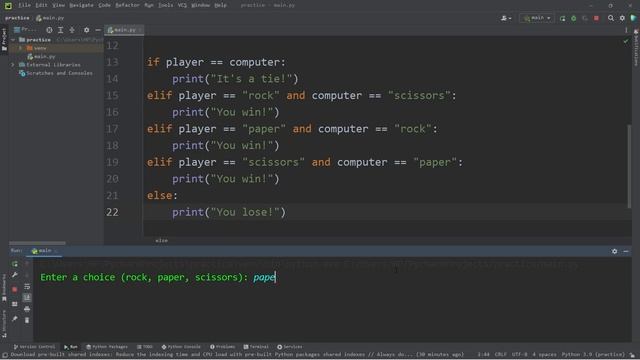Open the Project view dropdown
Screen dimensions: 640x360
pos(25,30)
